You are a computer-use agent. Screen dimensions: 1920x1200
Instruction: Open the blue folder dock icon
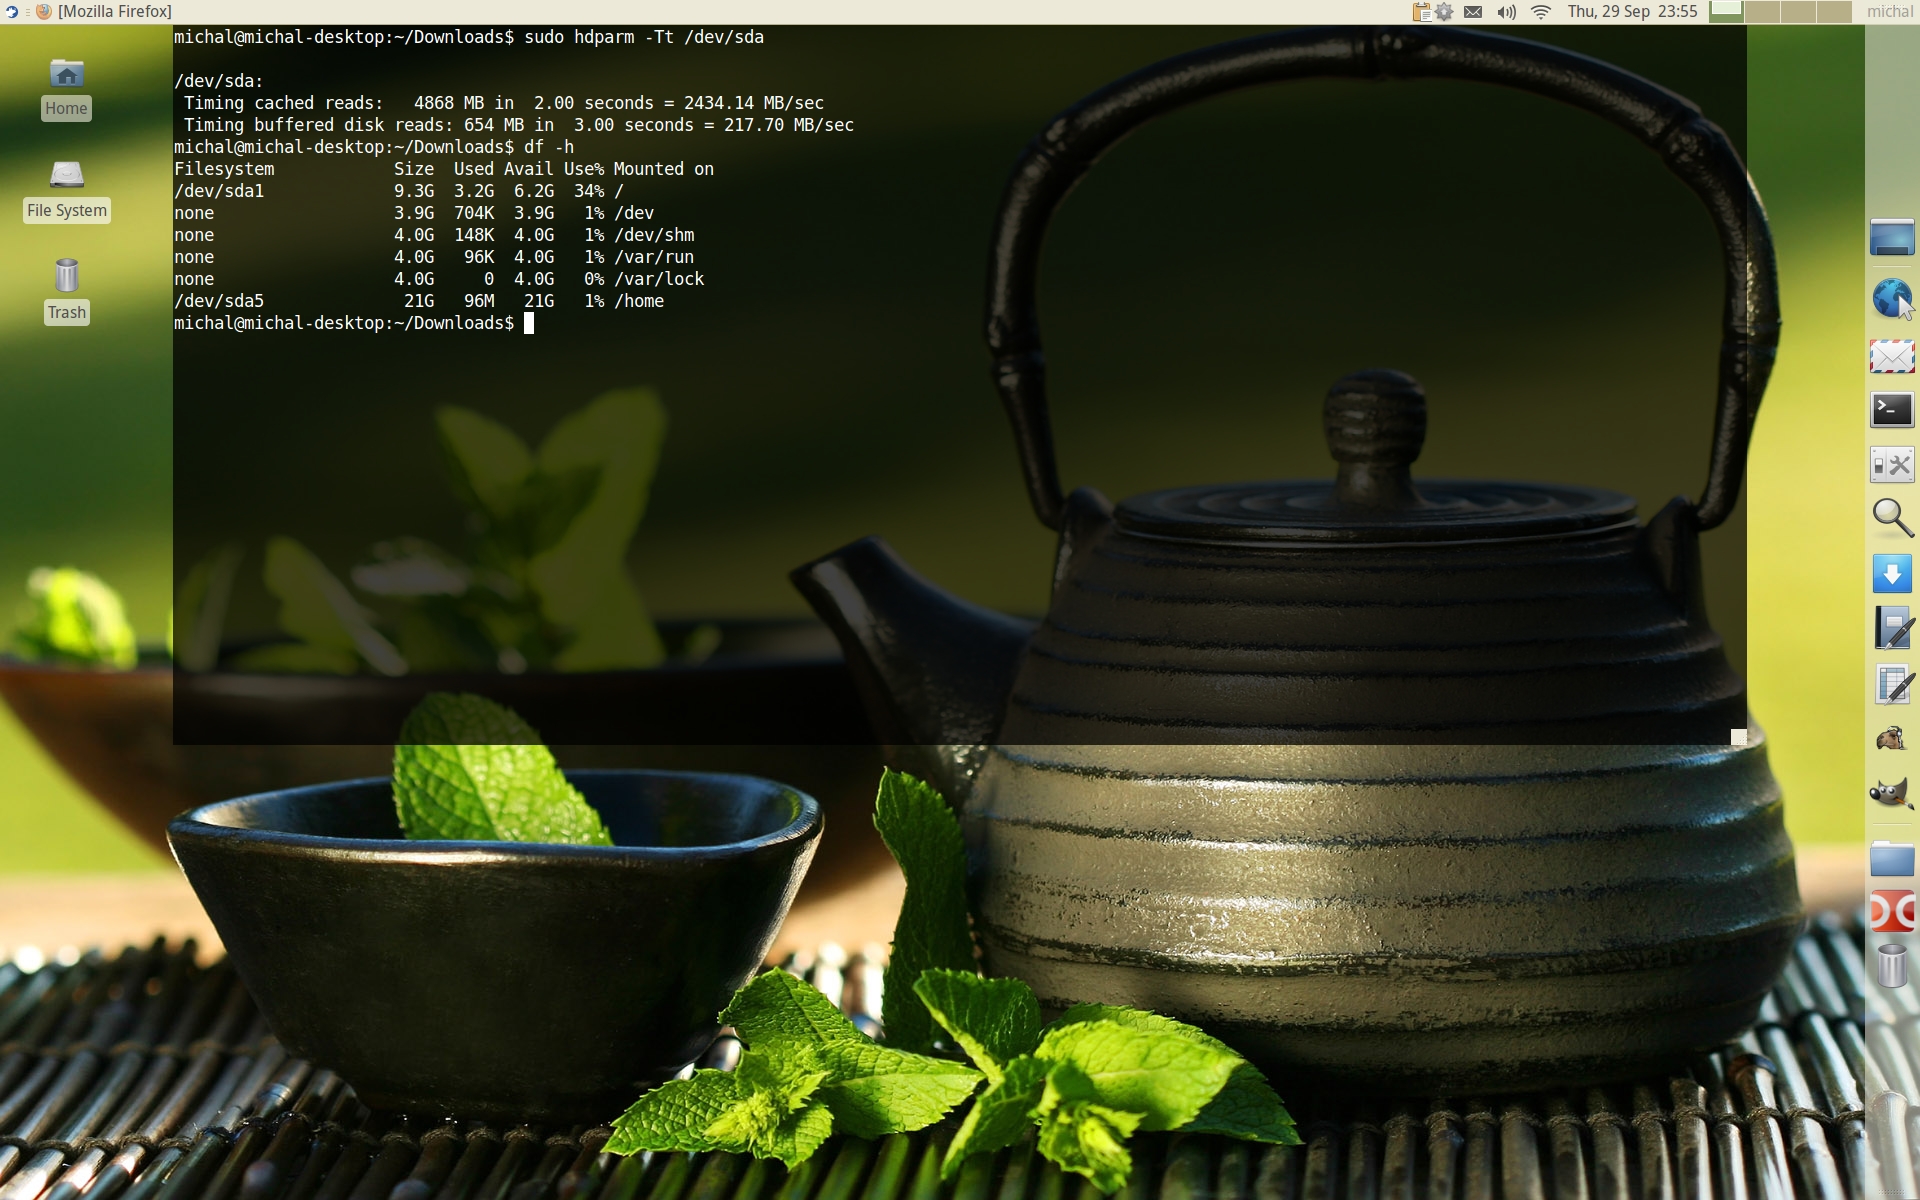[x=1892, y=858]
